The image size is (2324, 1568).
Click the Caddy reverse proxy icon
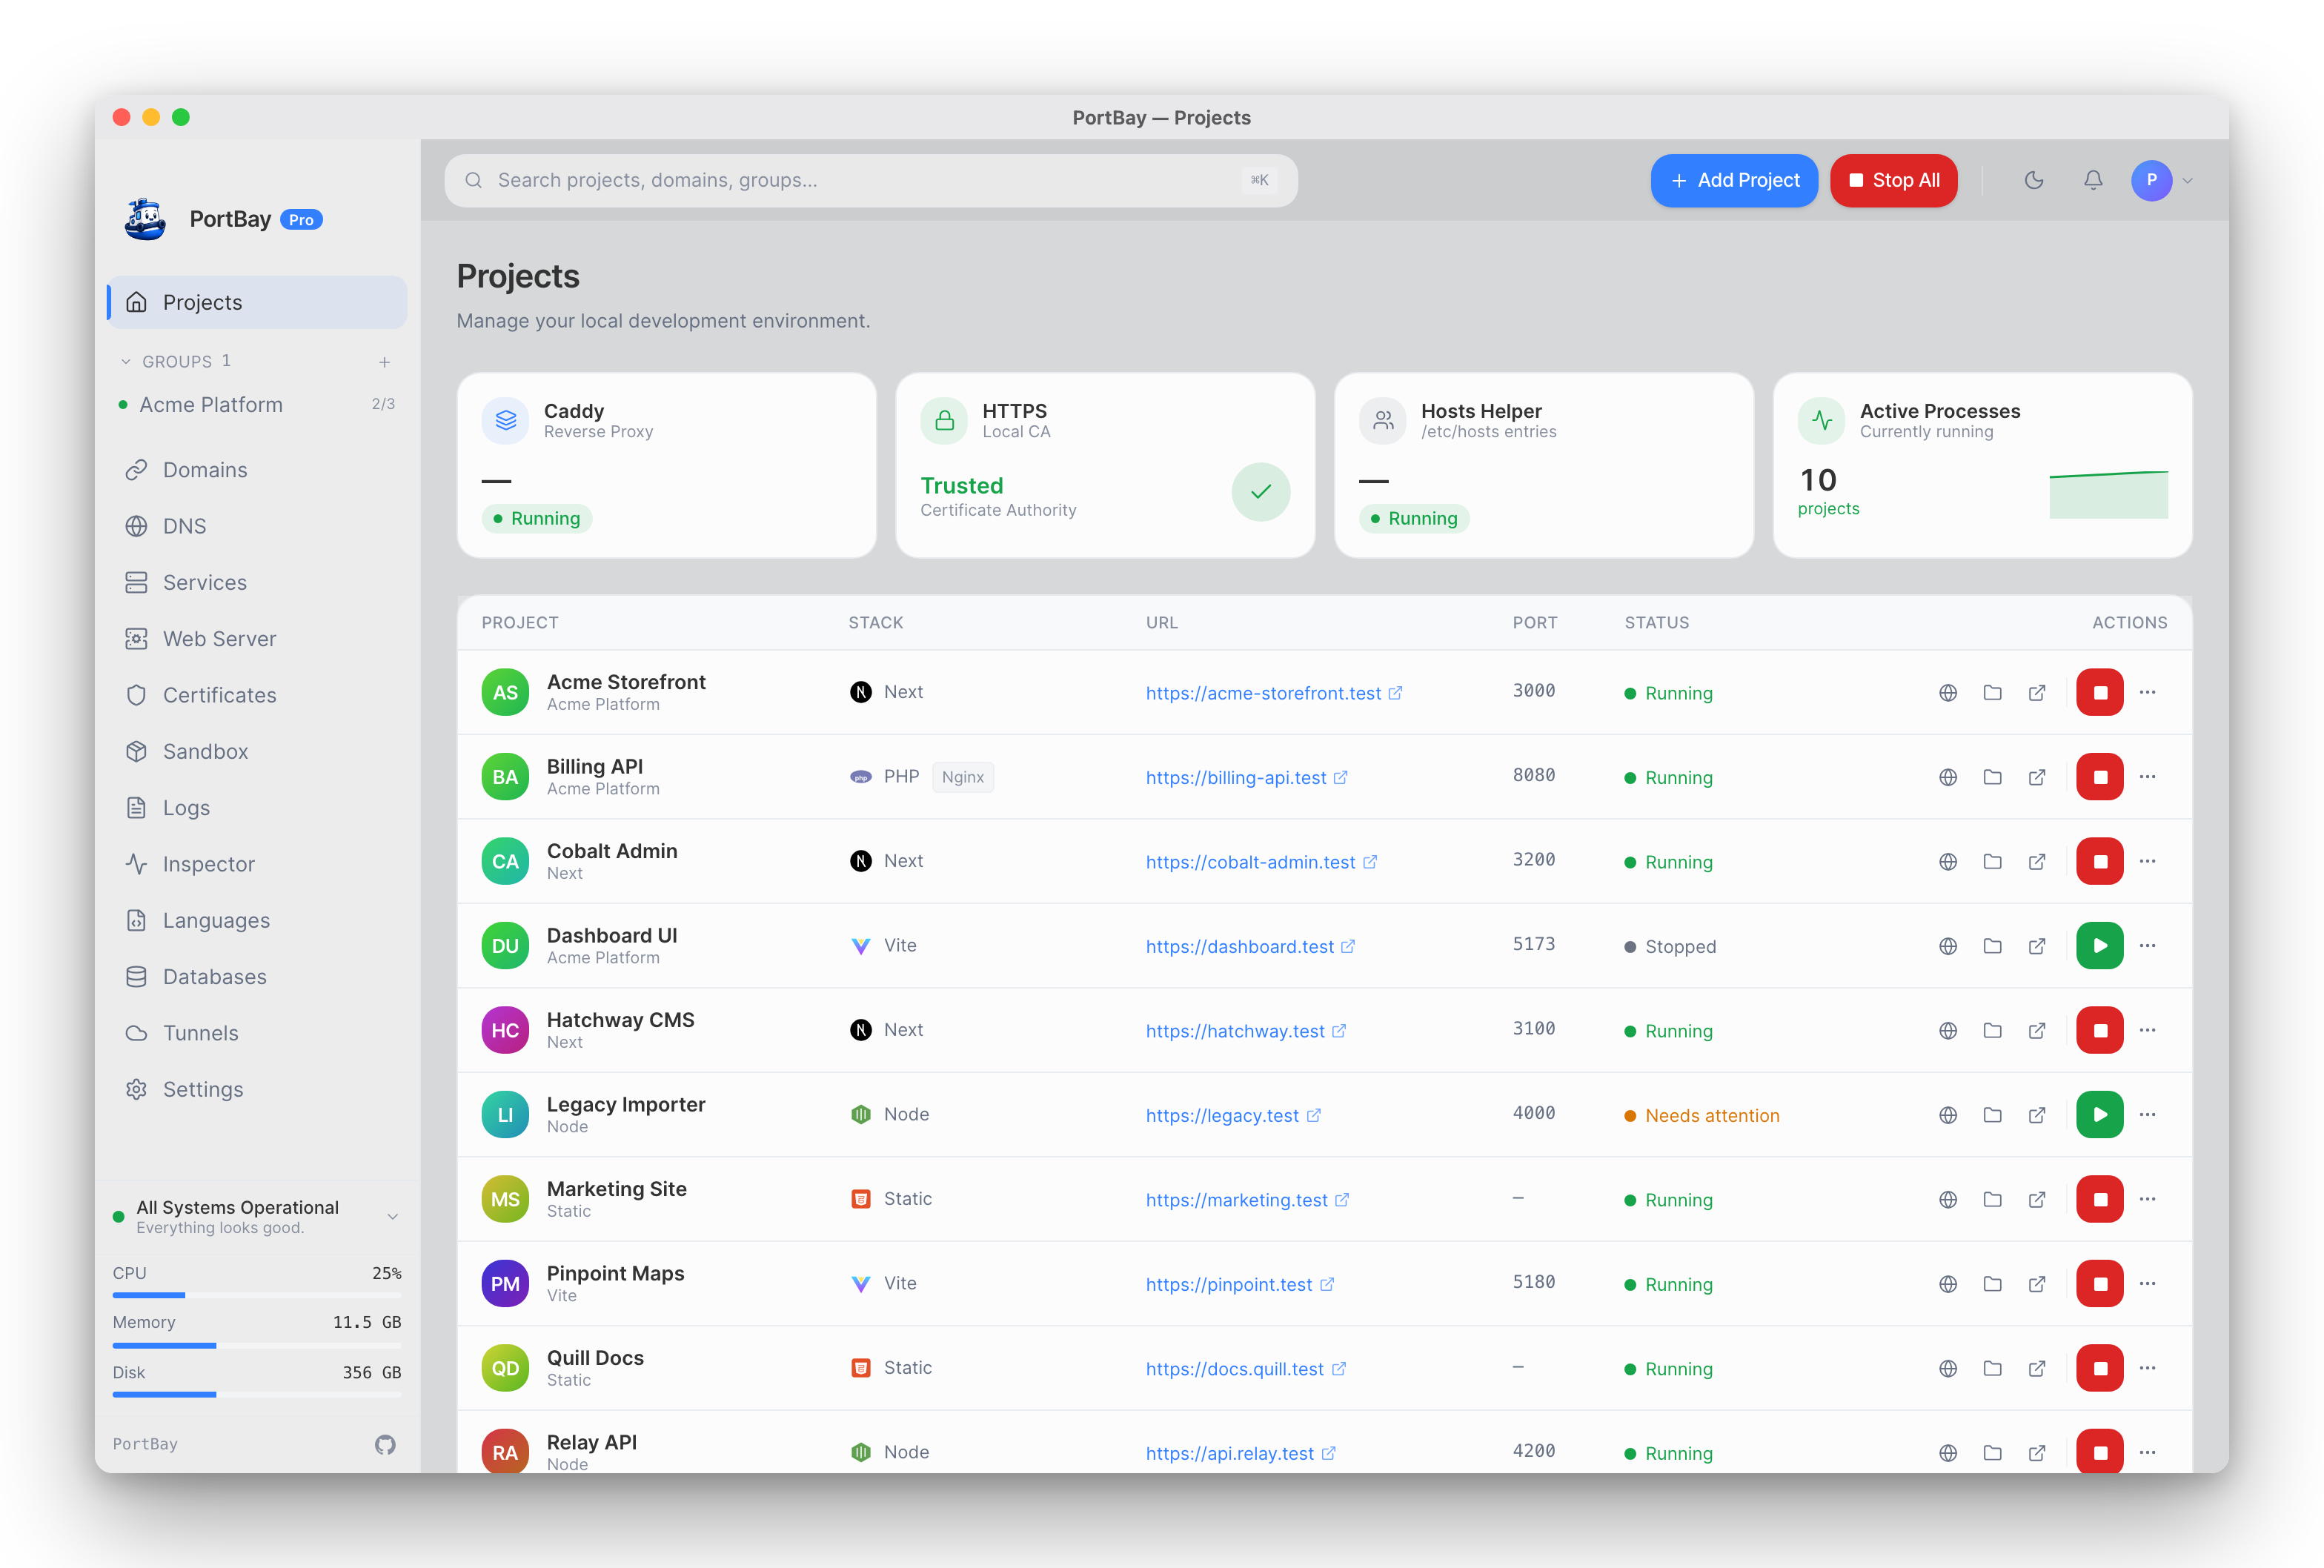click(505, 420)
